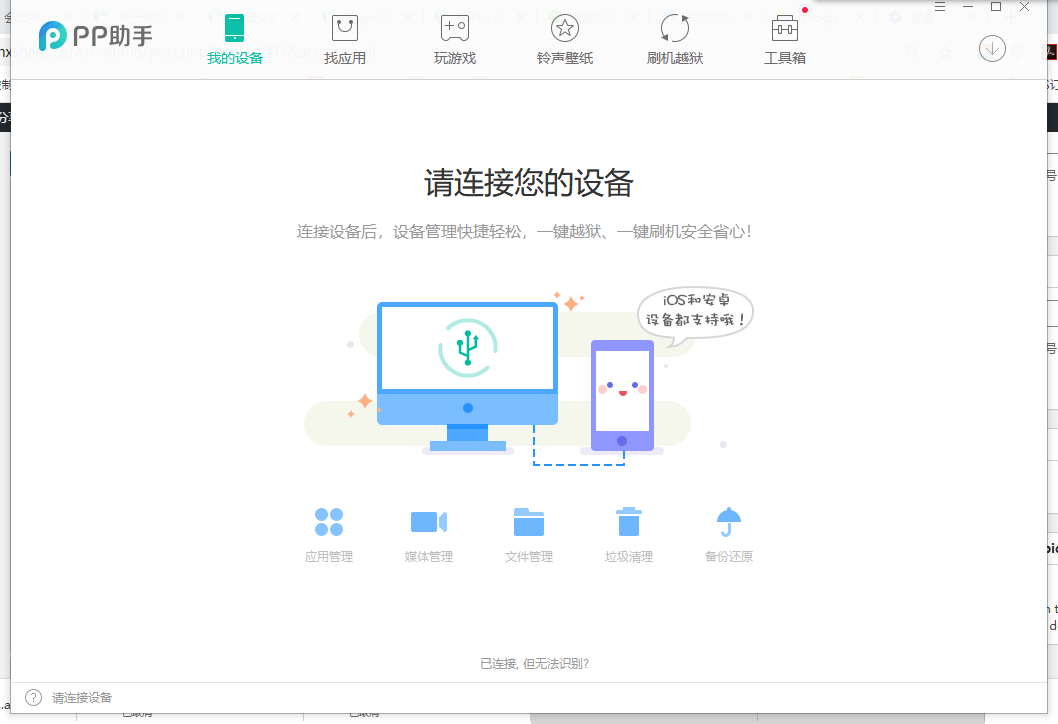Open the 玩游戏 games section

point(455,40)
